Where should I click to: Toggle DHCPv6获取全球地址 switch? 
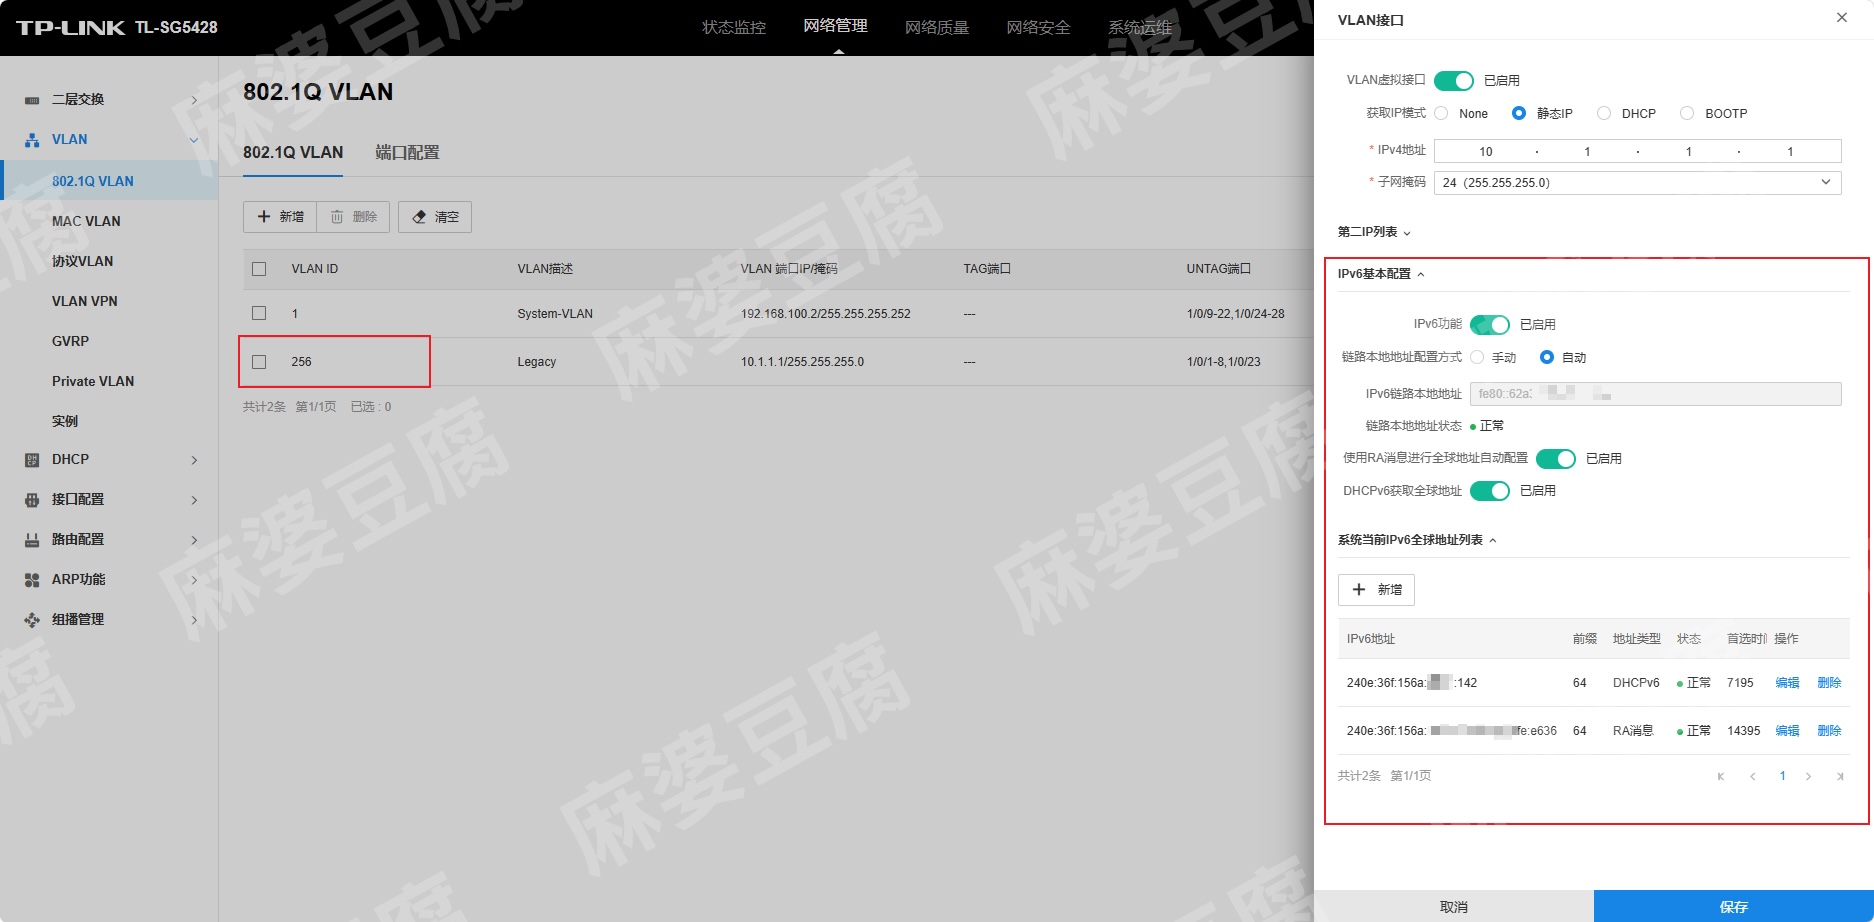(1490, 491)
